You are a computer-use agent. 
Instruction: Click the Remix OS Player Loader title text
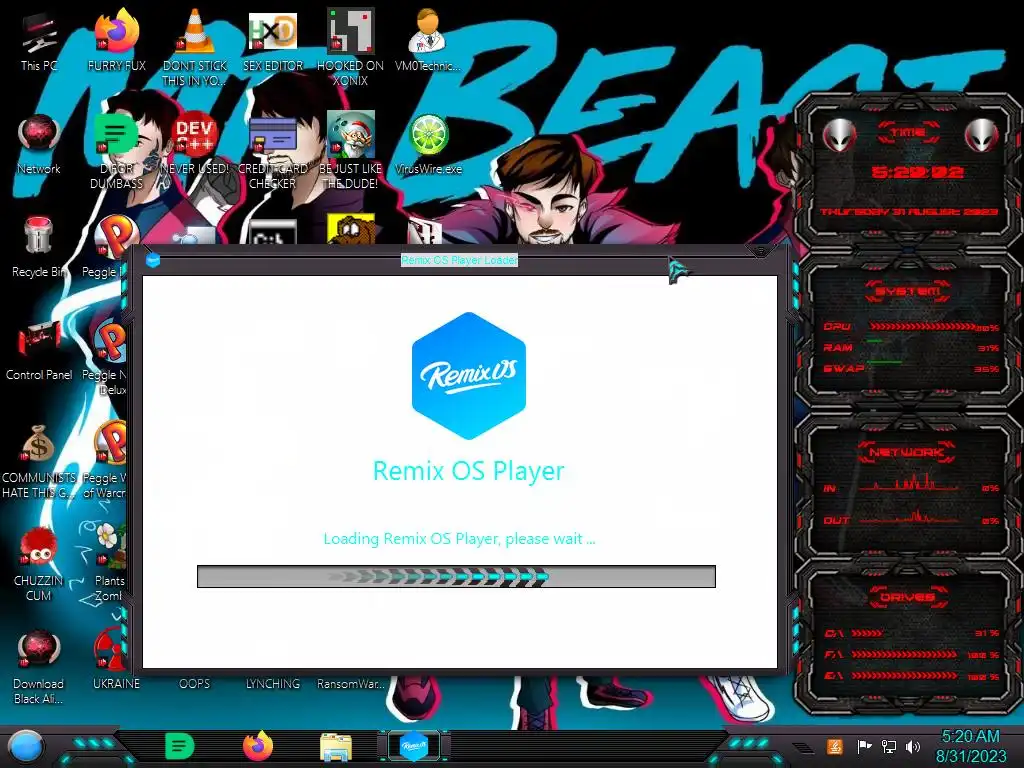click(x=459, y=260)
